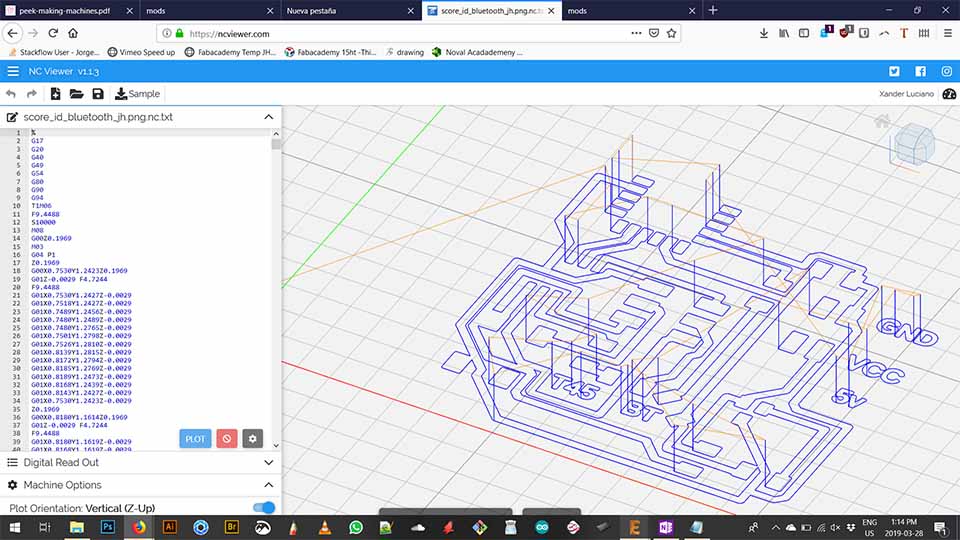Create a new file with the new-file icon
Viewport: 960px width, 540px height.
tap(55, 94)
